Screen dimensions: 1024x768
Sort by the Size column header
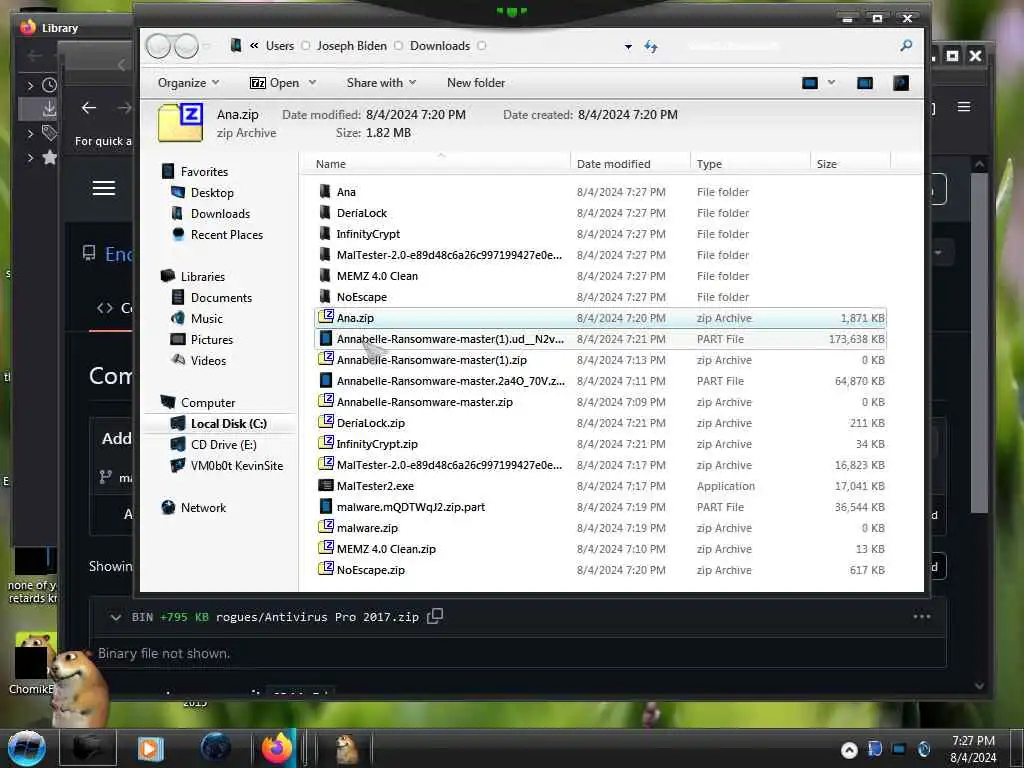[850, 164]
